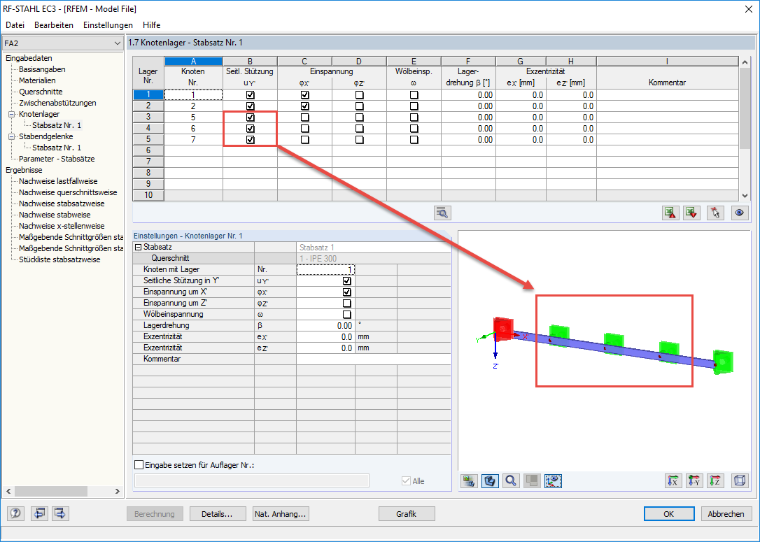The height and width of the screenshot is (542, 760).
Task: Enable 'Wölbeinspannung' checkbox in settings
Action: (x=347, y=314)
